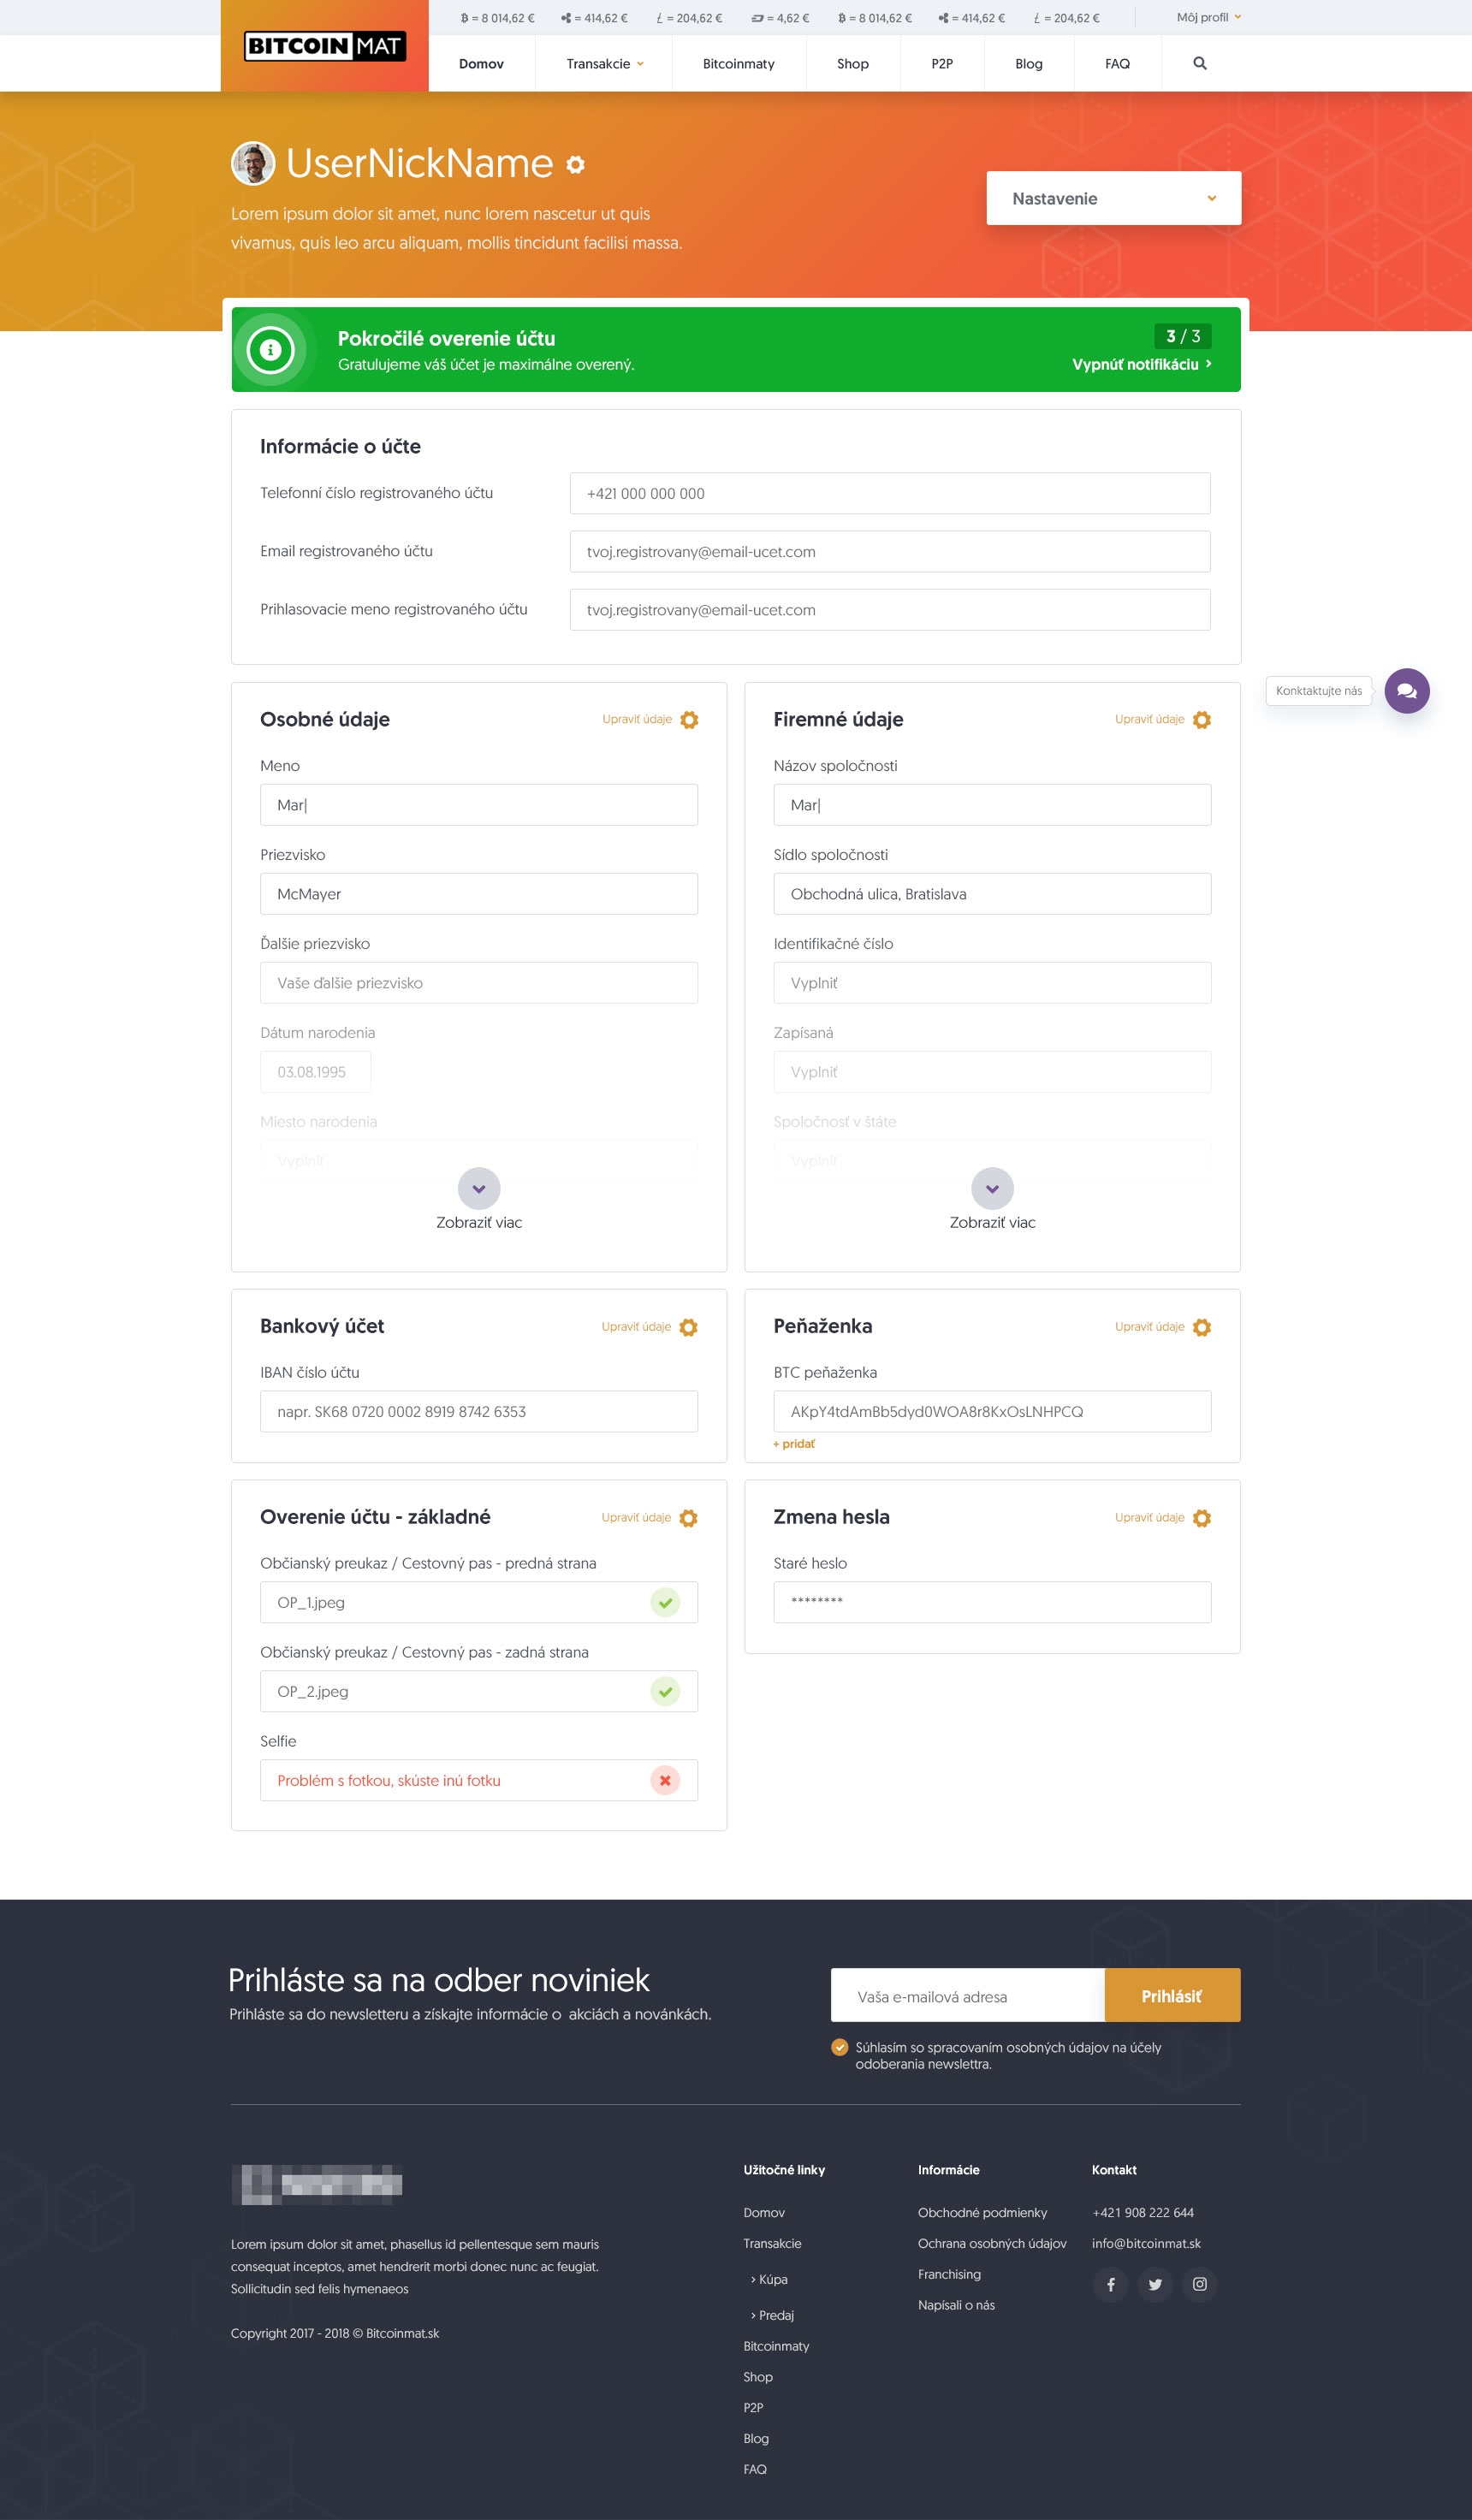Click + pridať wallet link

pos(794,1443)
